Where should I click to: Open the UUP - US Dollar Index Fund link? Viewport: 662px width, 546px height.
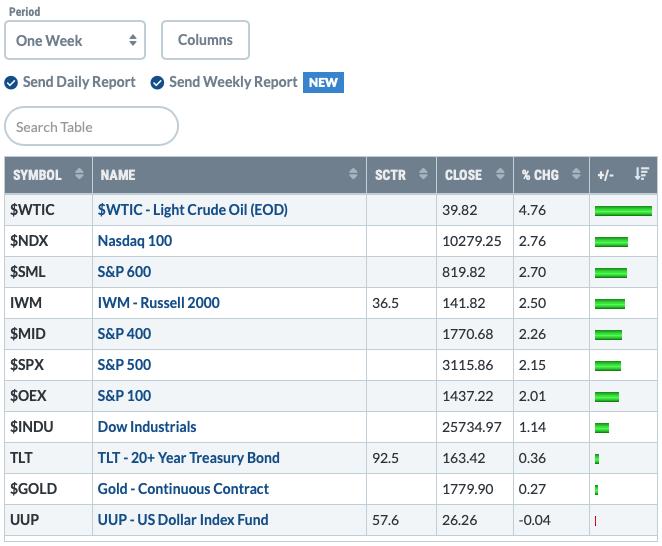(x=183, y=520)
